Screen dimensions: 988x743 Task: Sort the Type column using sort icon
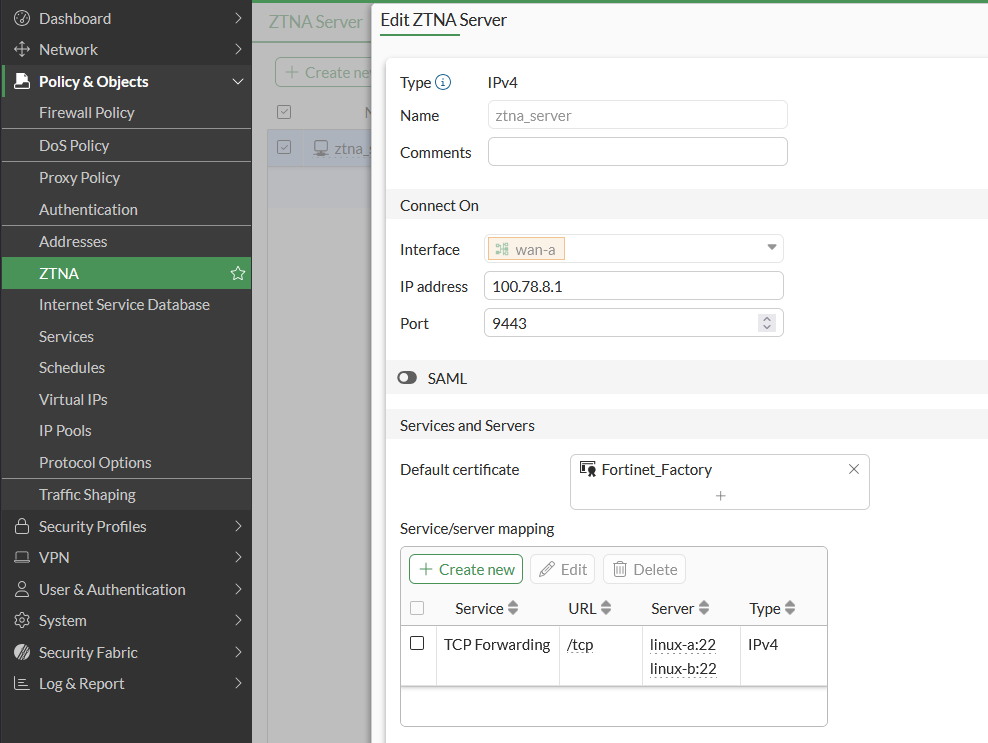pos(790,608)
